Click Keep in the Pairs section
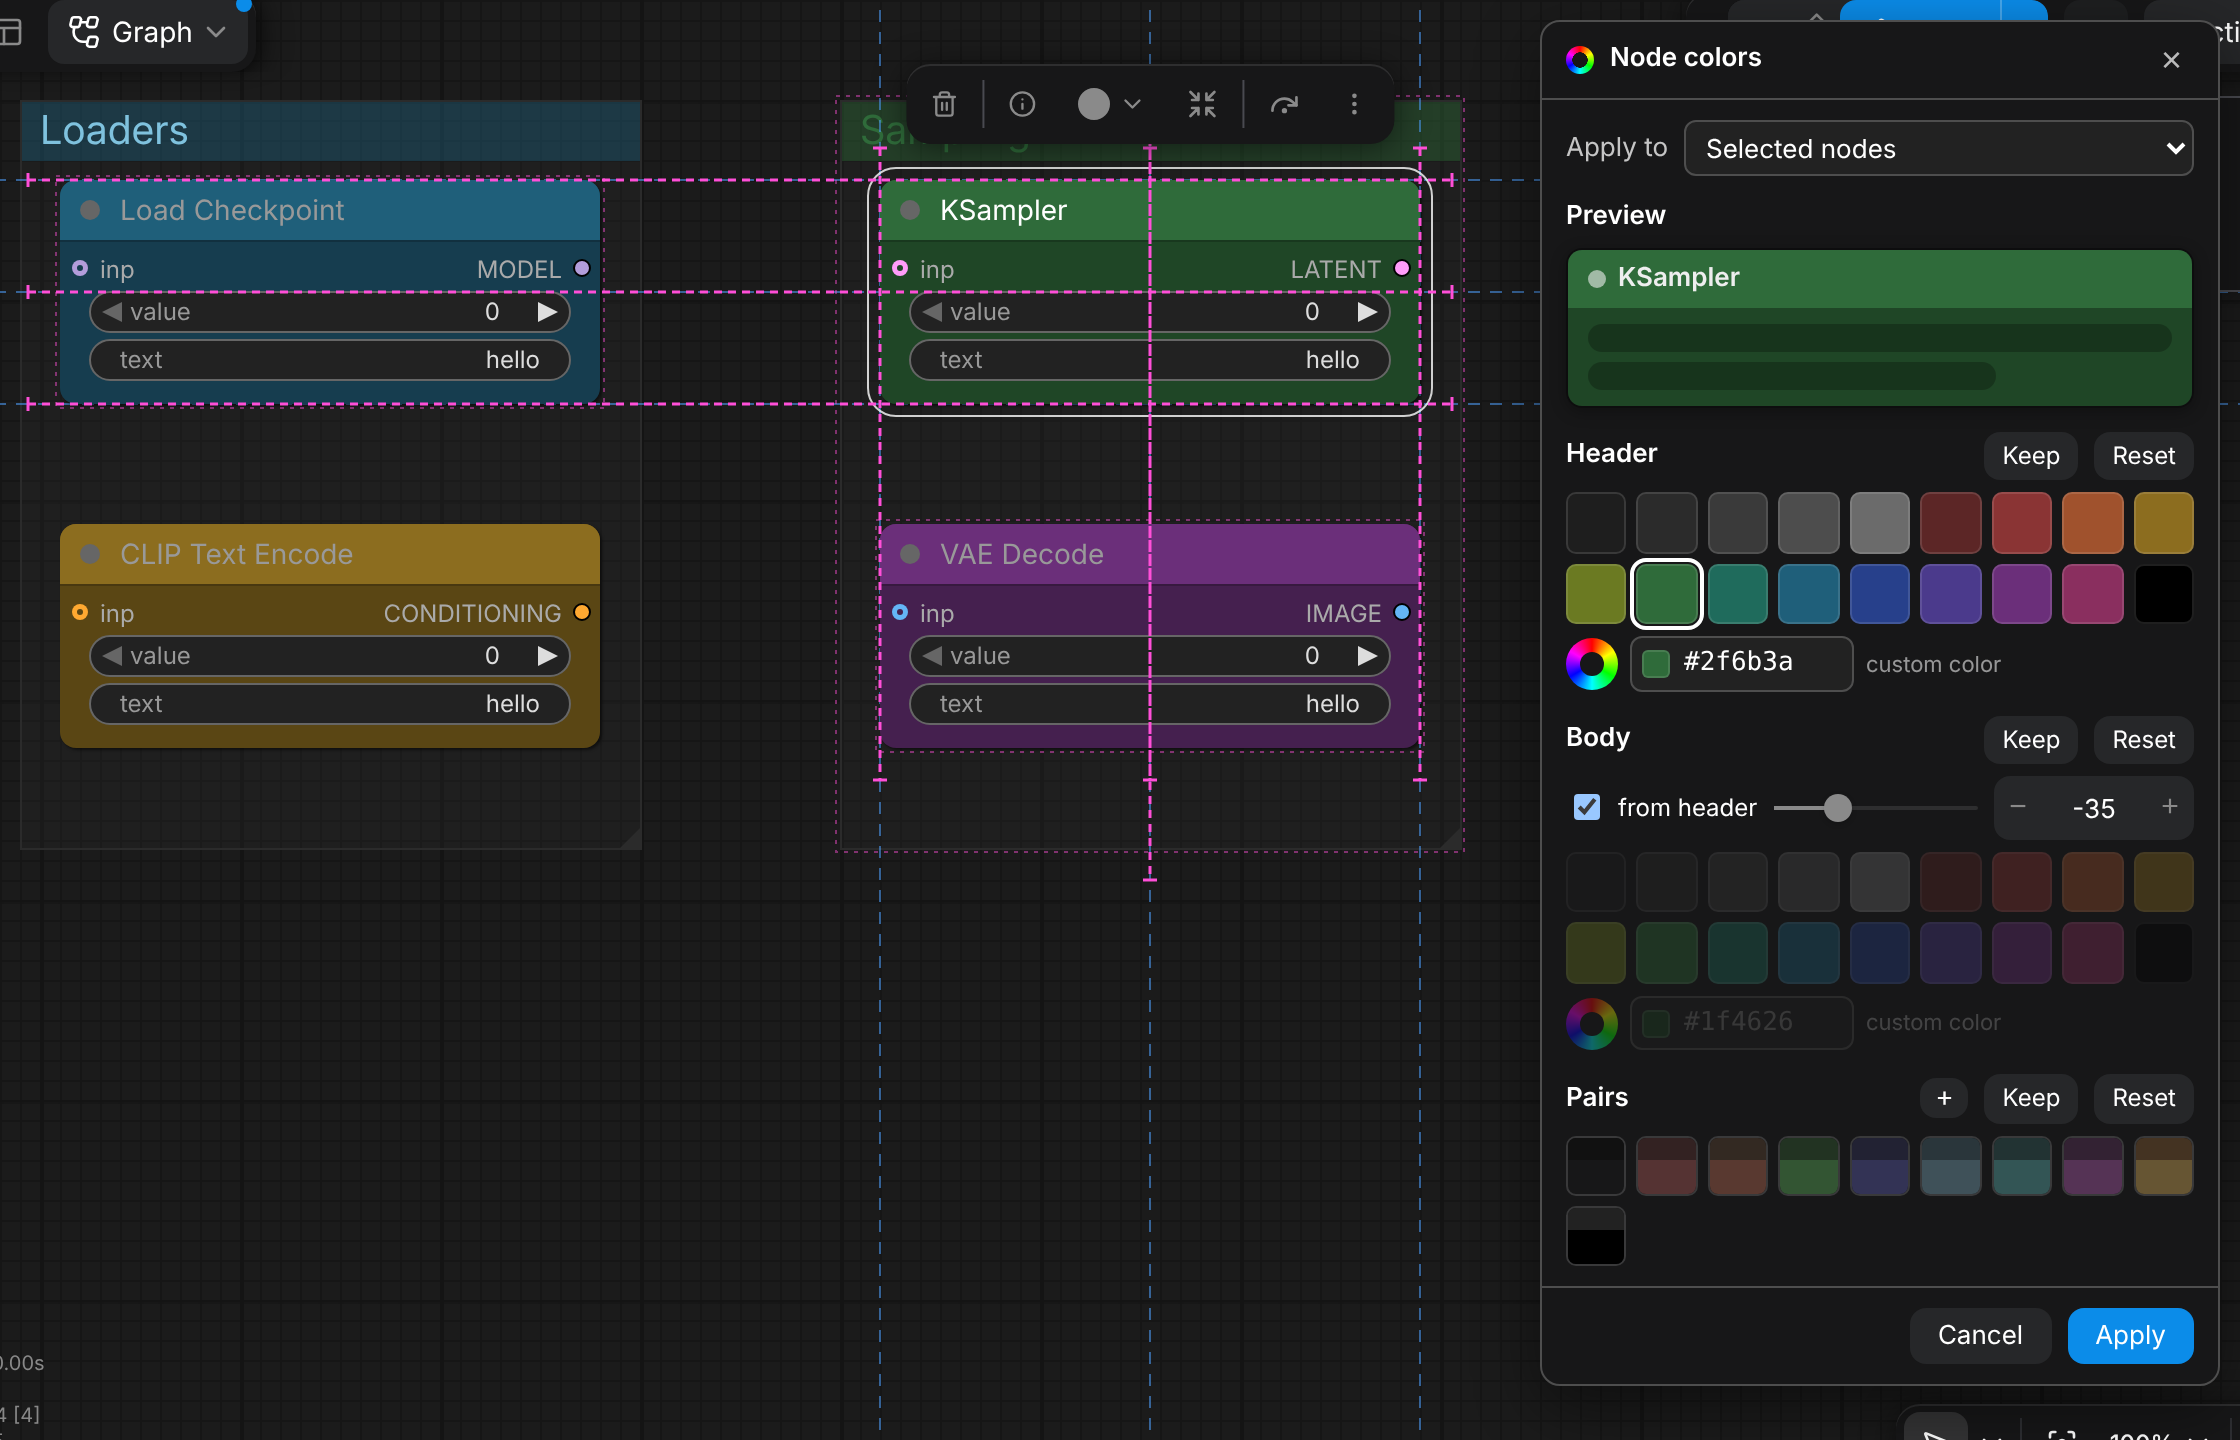The height and width of the screenshot is (1440, 2240). (2030, 1098)
